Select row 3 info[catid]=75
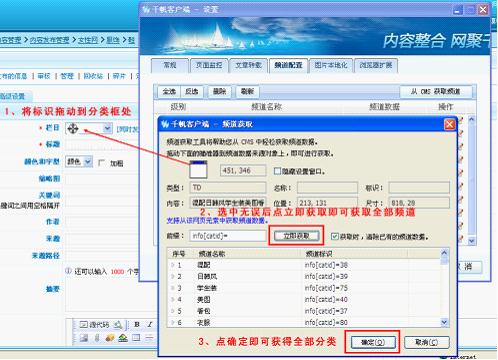The width and height of the screenshot is (498, 360). pyautogui.click(x=304, y=288)
